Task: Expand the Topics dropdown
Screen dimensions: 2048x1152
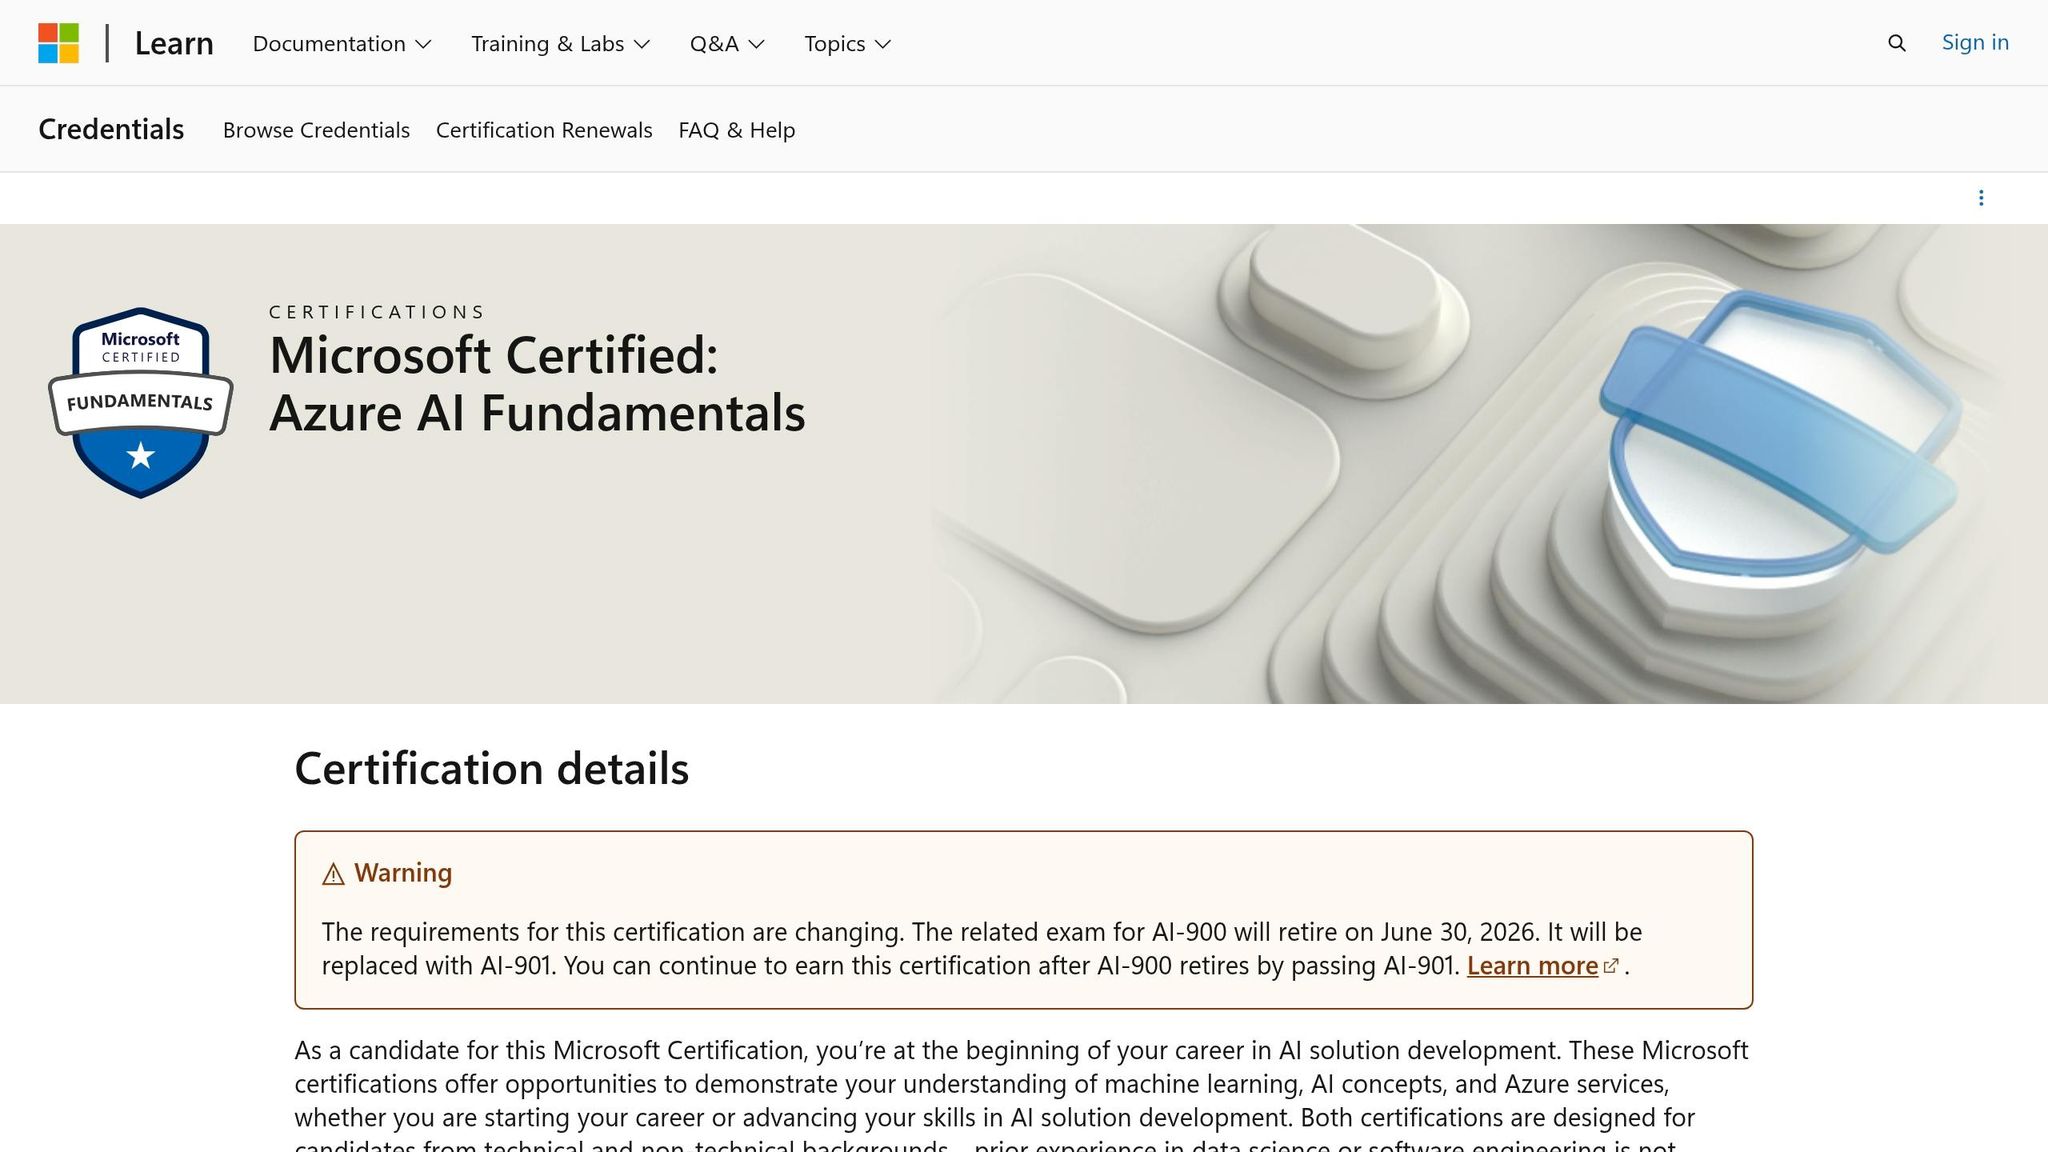Action: [x=847, y=44]
